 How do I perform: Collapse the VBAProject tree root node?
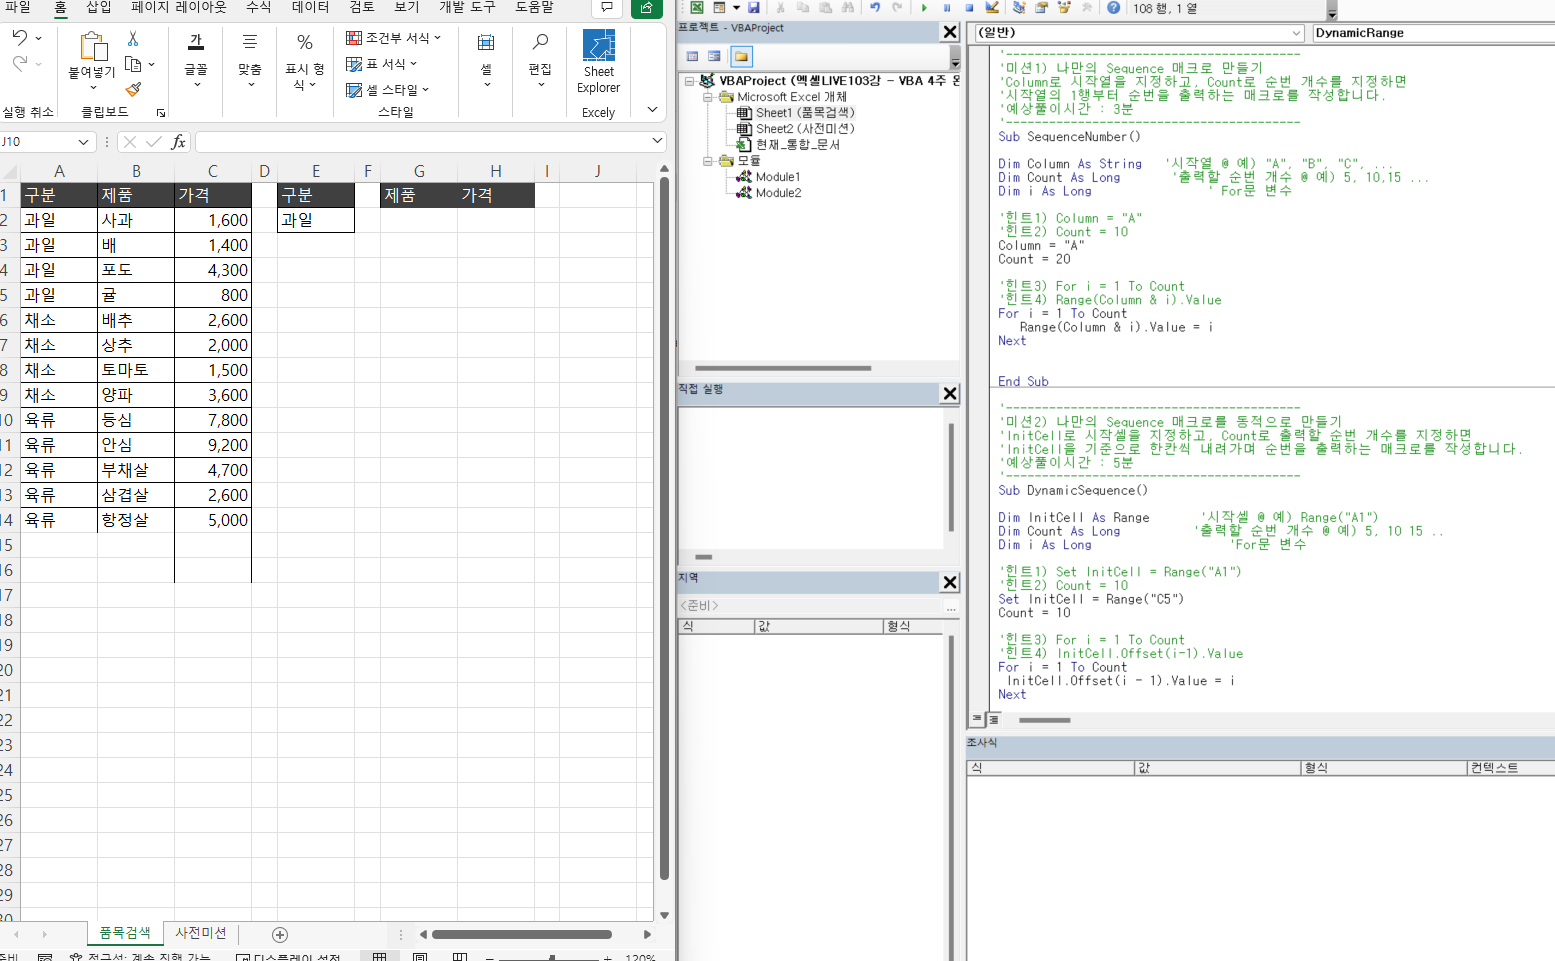pos(689,81)
